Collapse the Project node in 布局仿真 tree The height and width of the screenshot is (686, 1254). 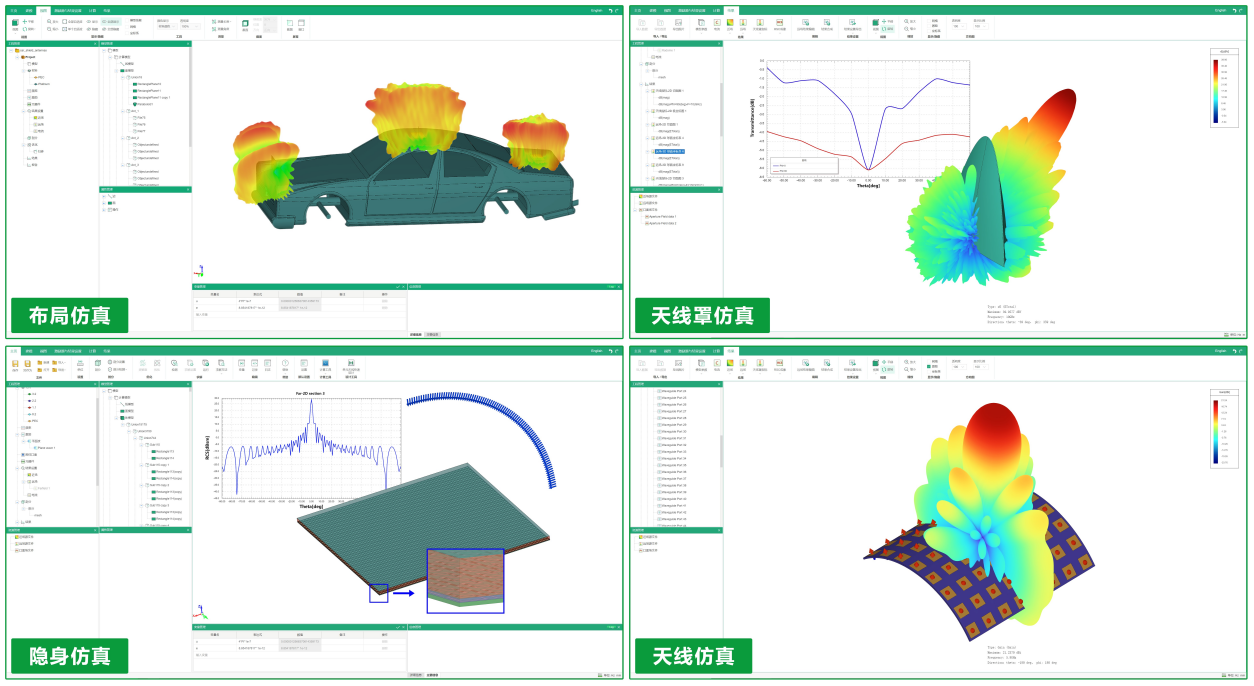pyautogui.click(x=16, y=57)
